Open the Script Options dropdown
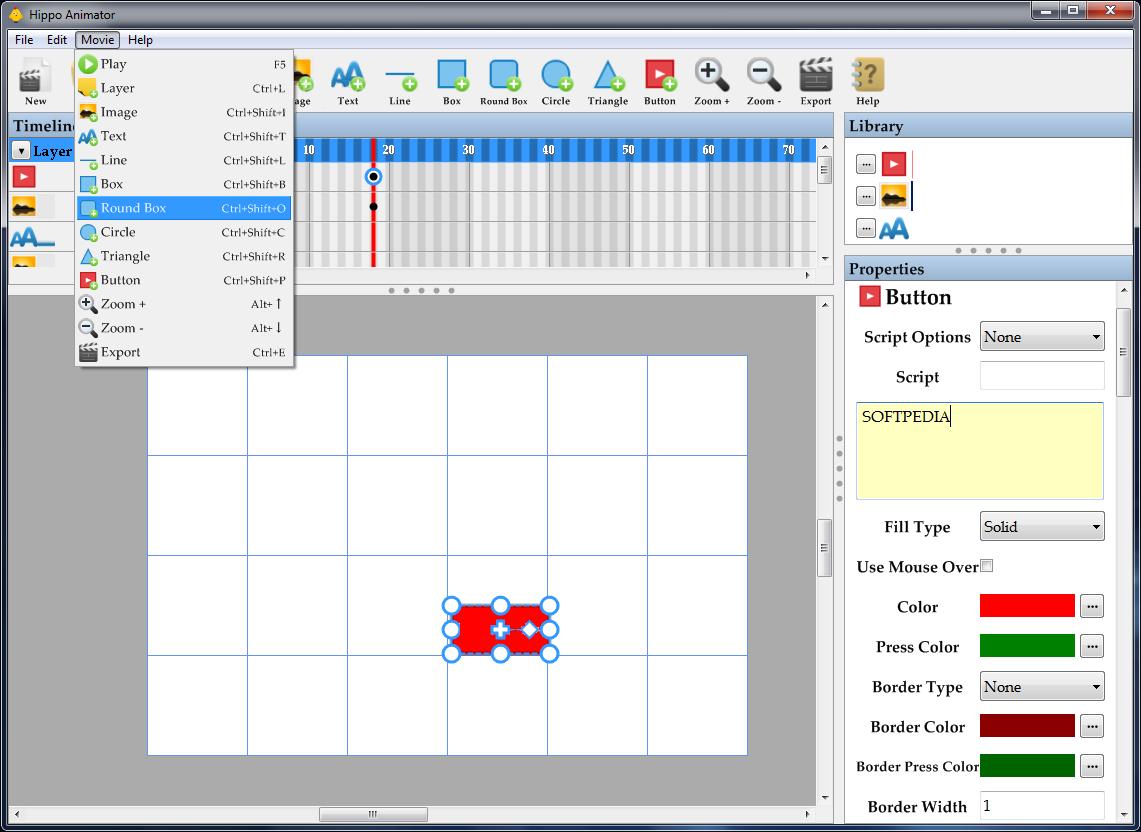This screenshot has width=1141, height=832. [x=1042, y=337]
